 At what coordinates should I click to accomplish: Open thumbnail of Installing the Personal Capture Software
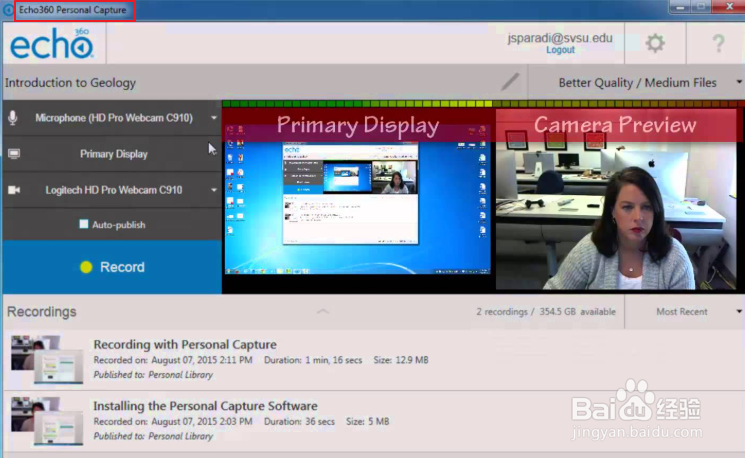point(47,421)
